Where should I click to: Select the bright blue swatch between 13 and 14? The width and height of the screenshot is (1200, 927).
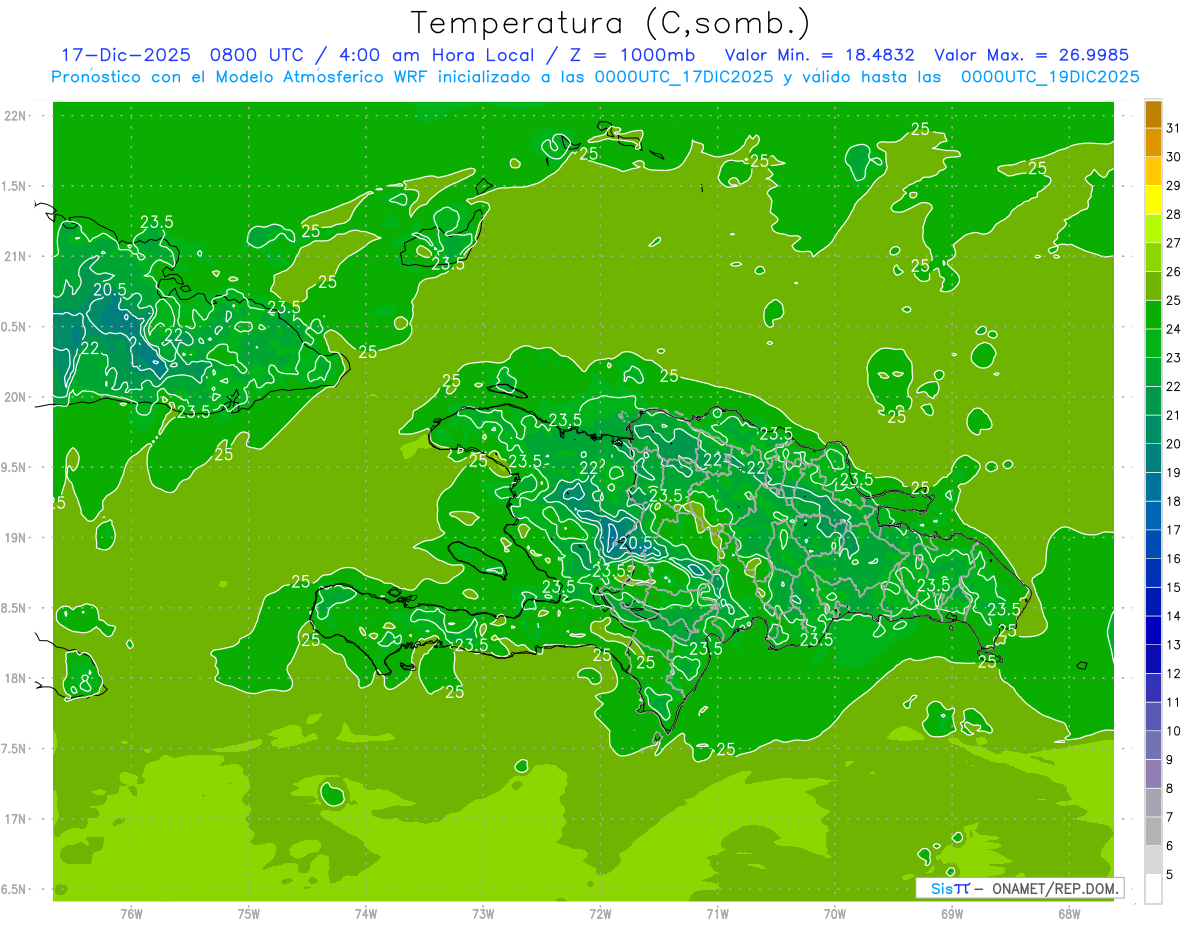coord(1153,630)
